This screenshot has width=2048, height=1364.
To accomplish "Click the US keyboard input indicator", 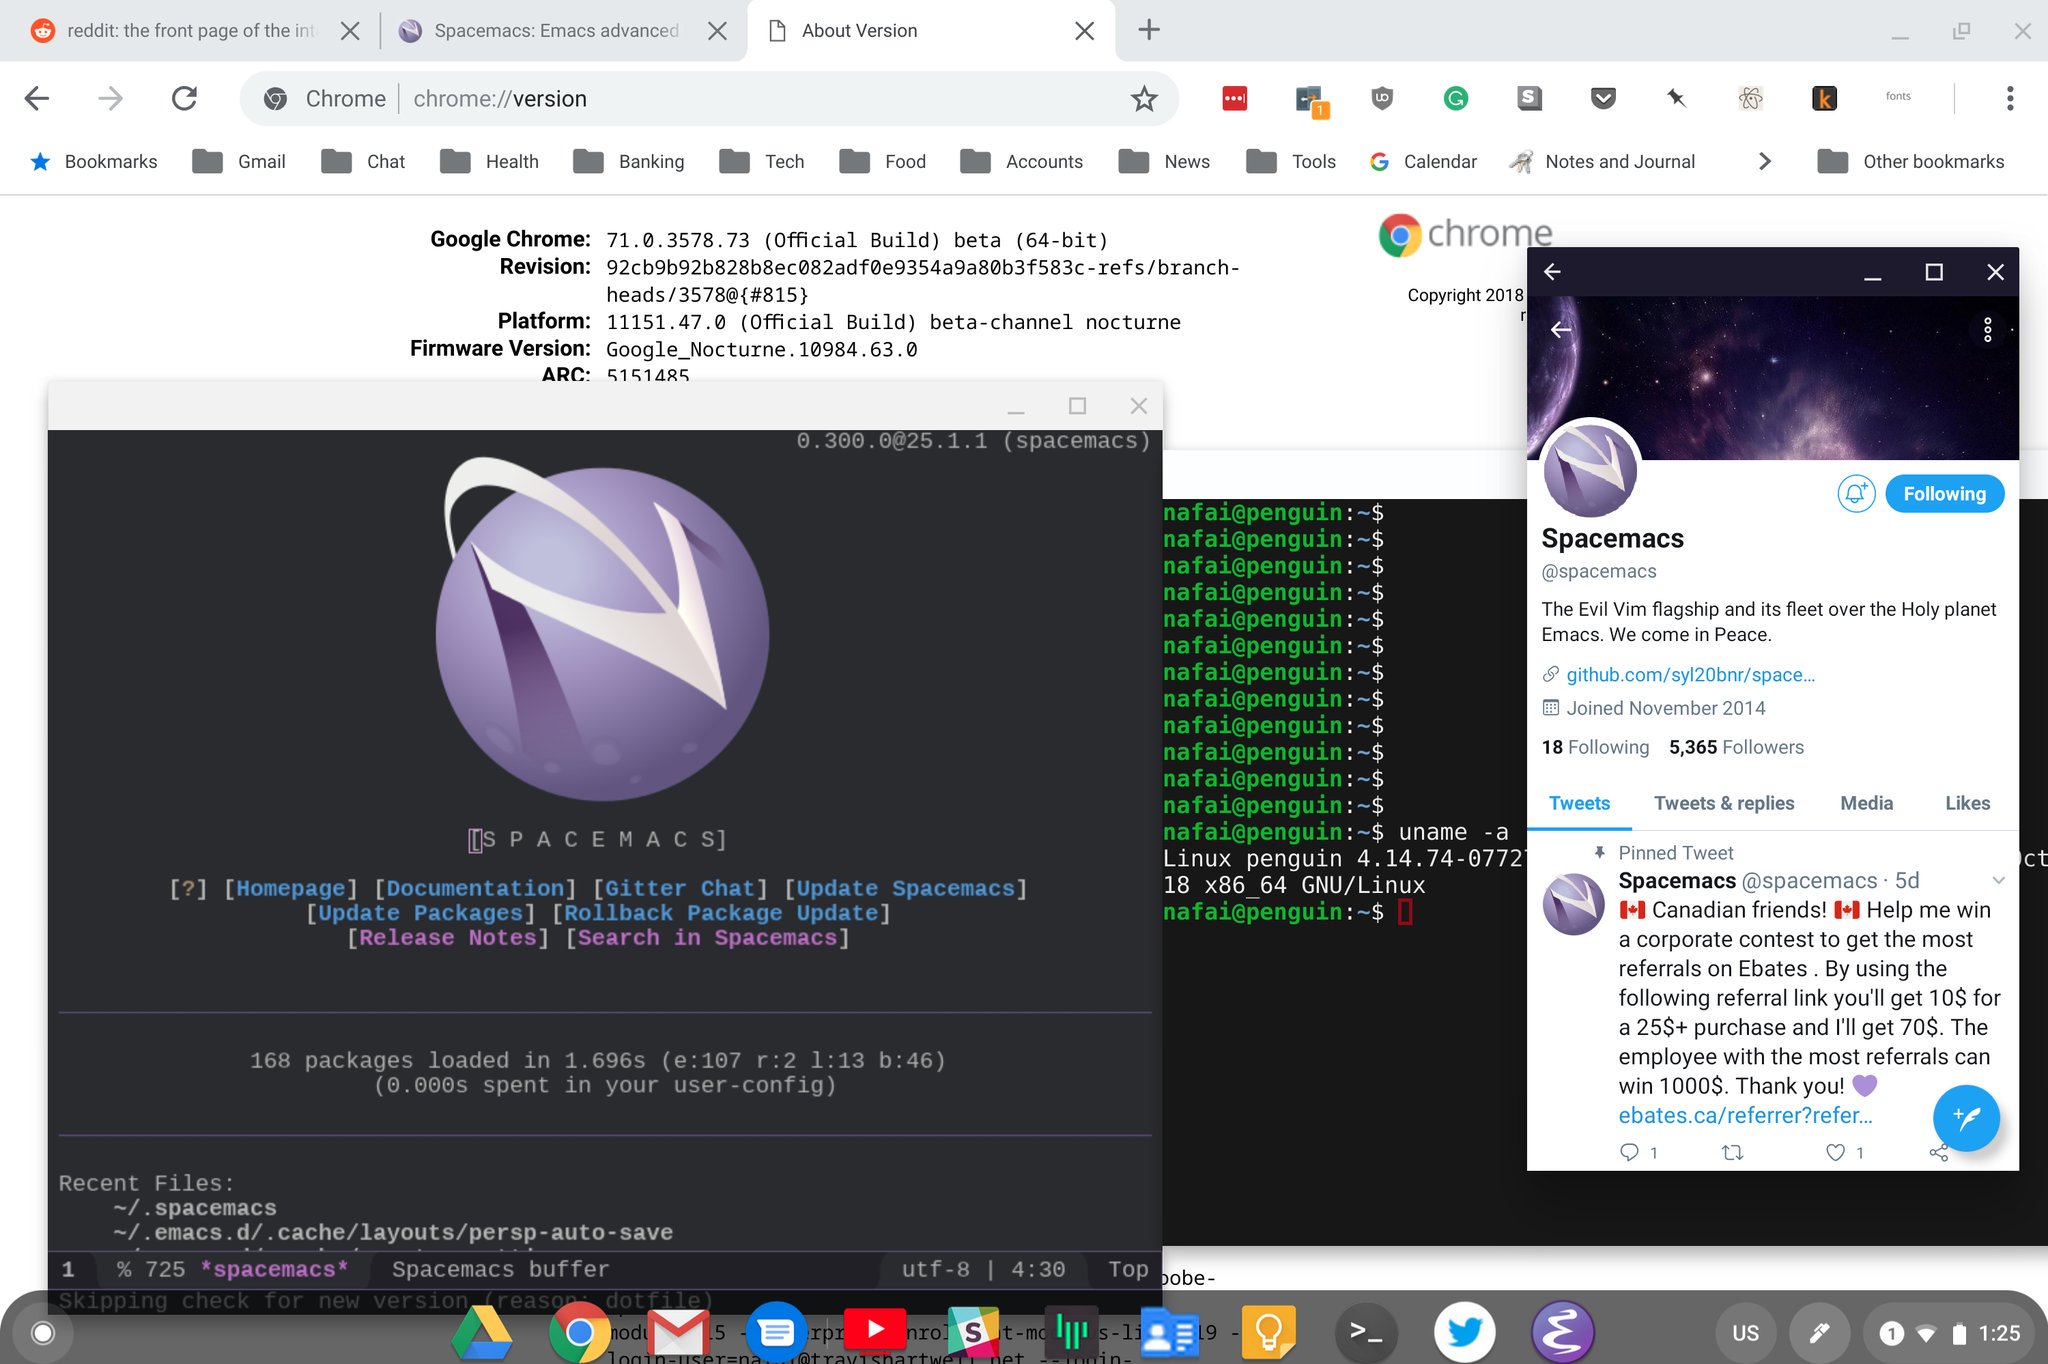I will pos(1745,1333).
